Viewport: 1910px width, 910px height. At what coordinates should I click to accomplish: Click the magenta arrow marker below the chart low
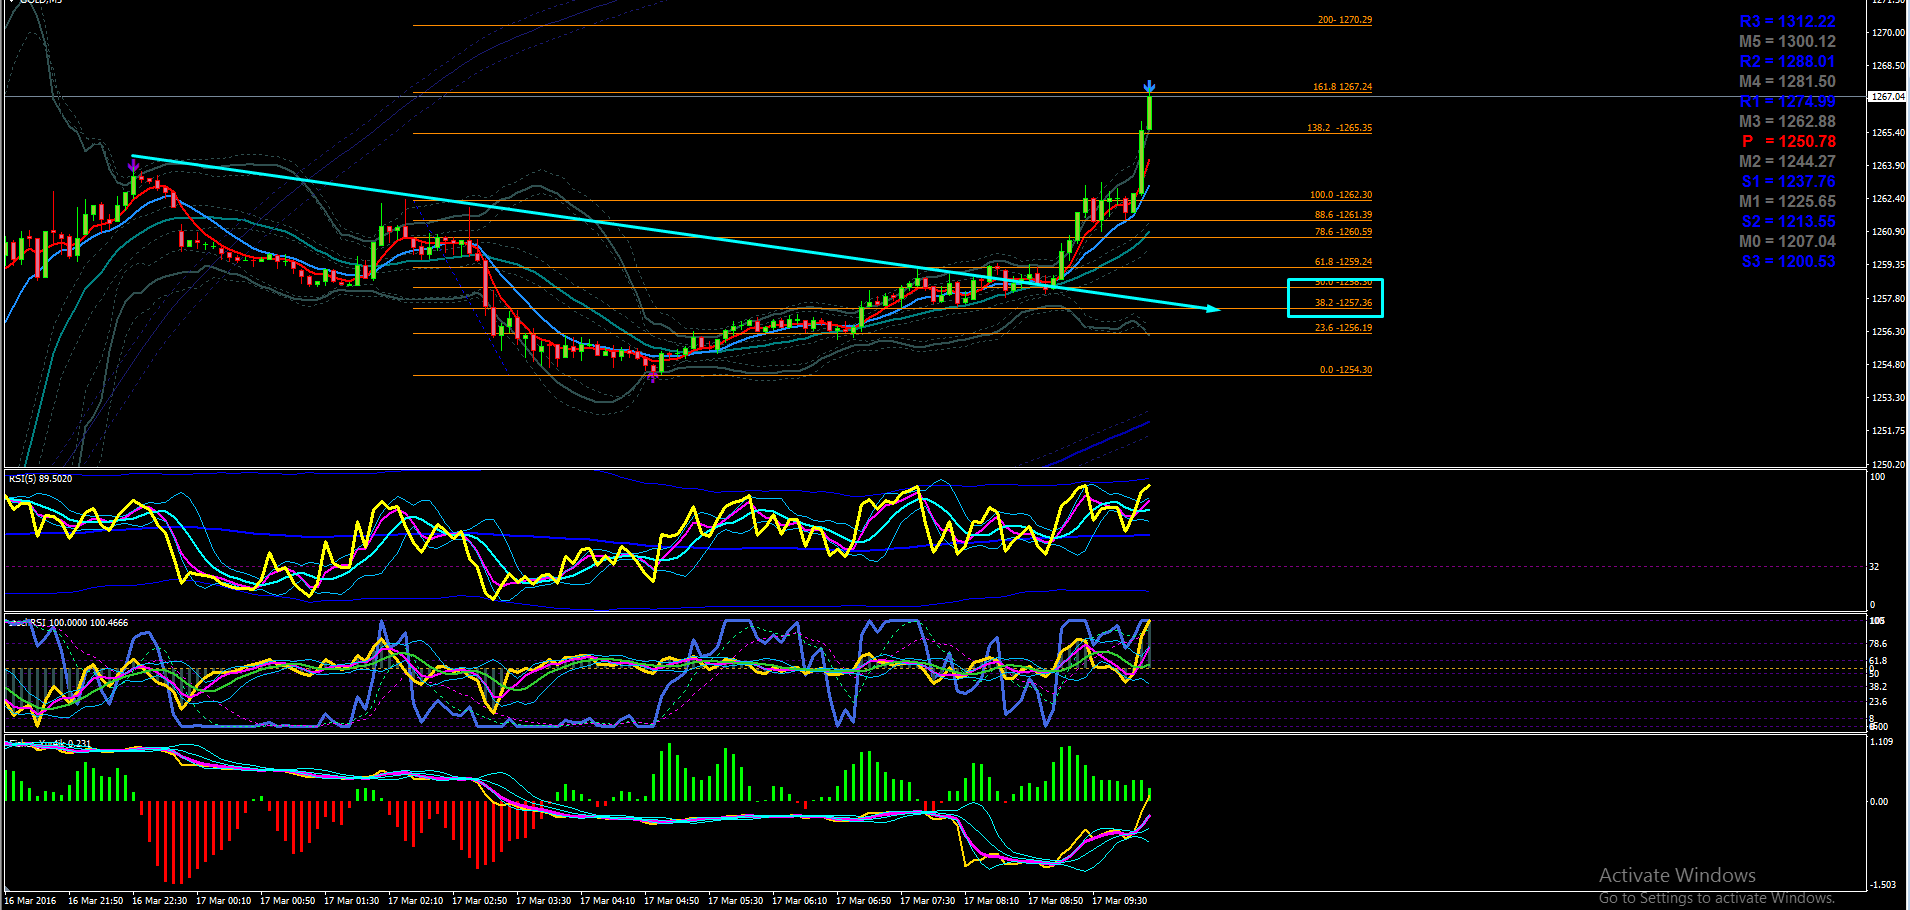point(653,376)
